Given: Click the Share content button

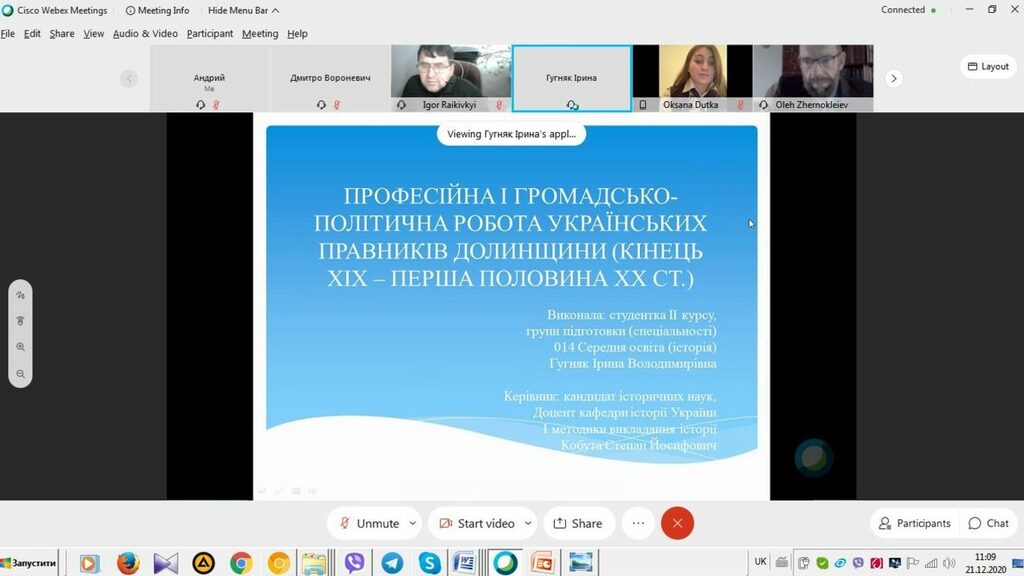Looking at the screenshot, I should [x=578, y=523].
